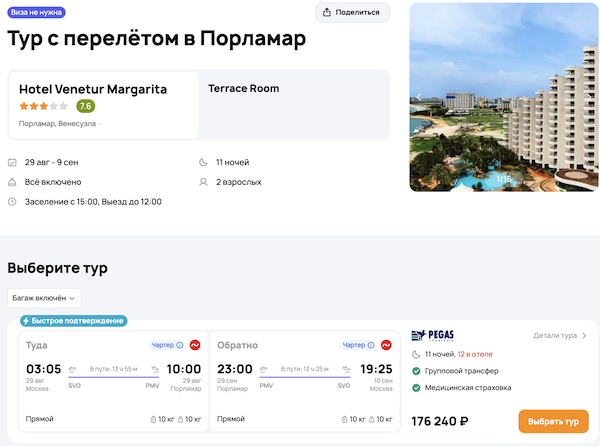
Task: Go to previous hotel photo with left arrow
Action: pos(420,97)
